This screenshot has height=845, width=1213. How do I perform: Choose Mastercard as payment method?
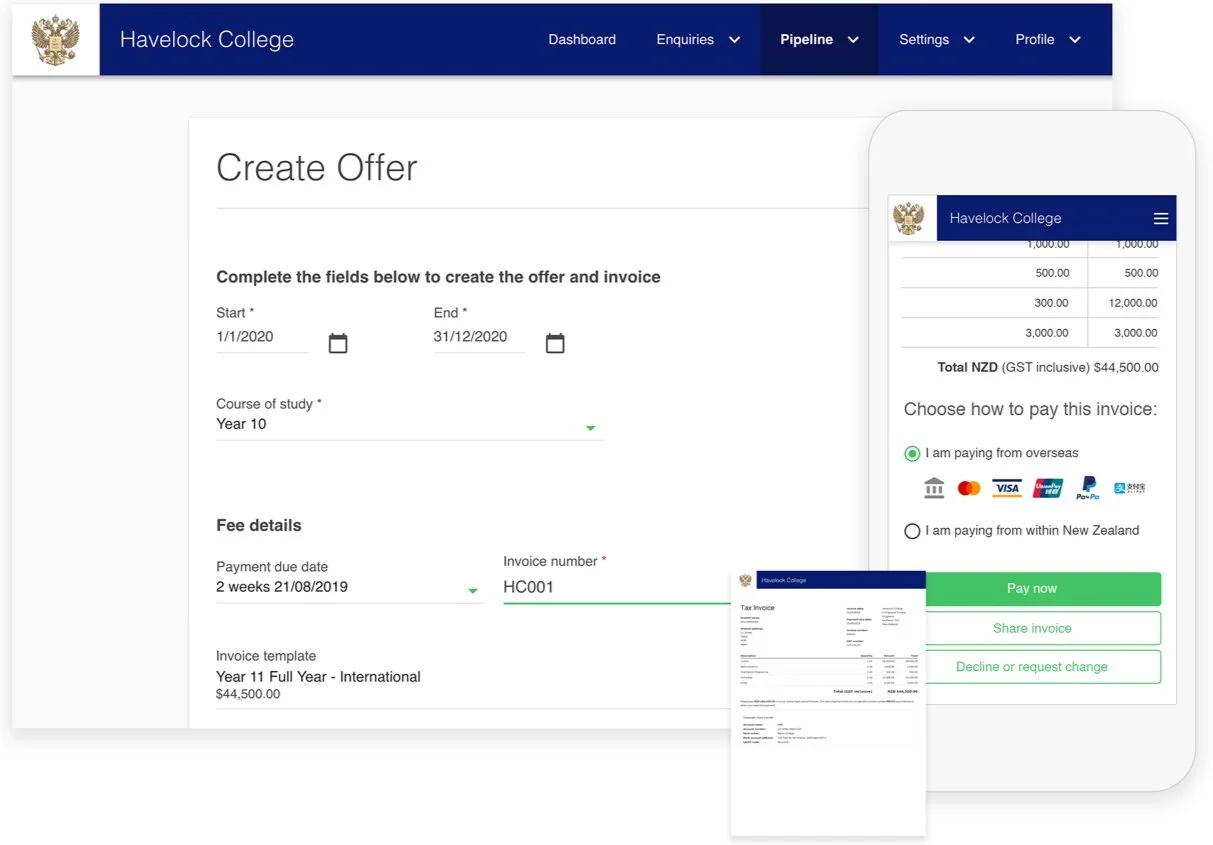point(968,488)
